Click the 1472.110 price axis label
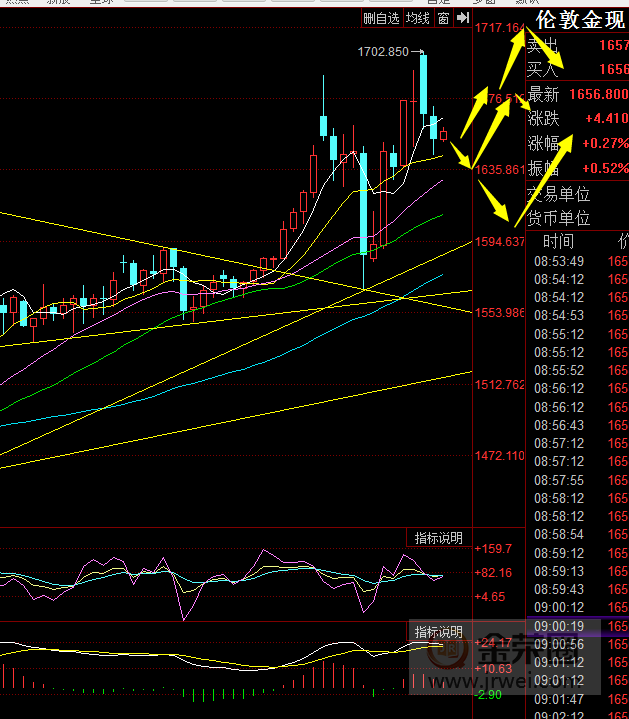This screenshot has height=719, width=629. coord(500,456)
